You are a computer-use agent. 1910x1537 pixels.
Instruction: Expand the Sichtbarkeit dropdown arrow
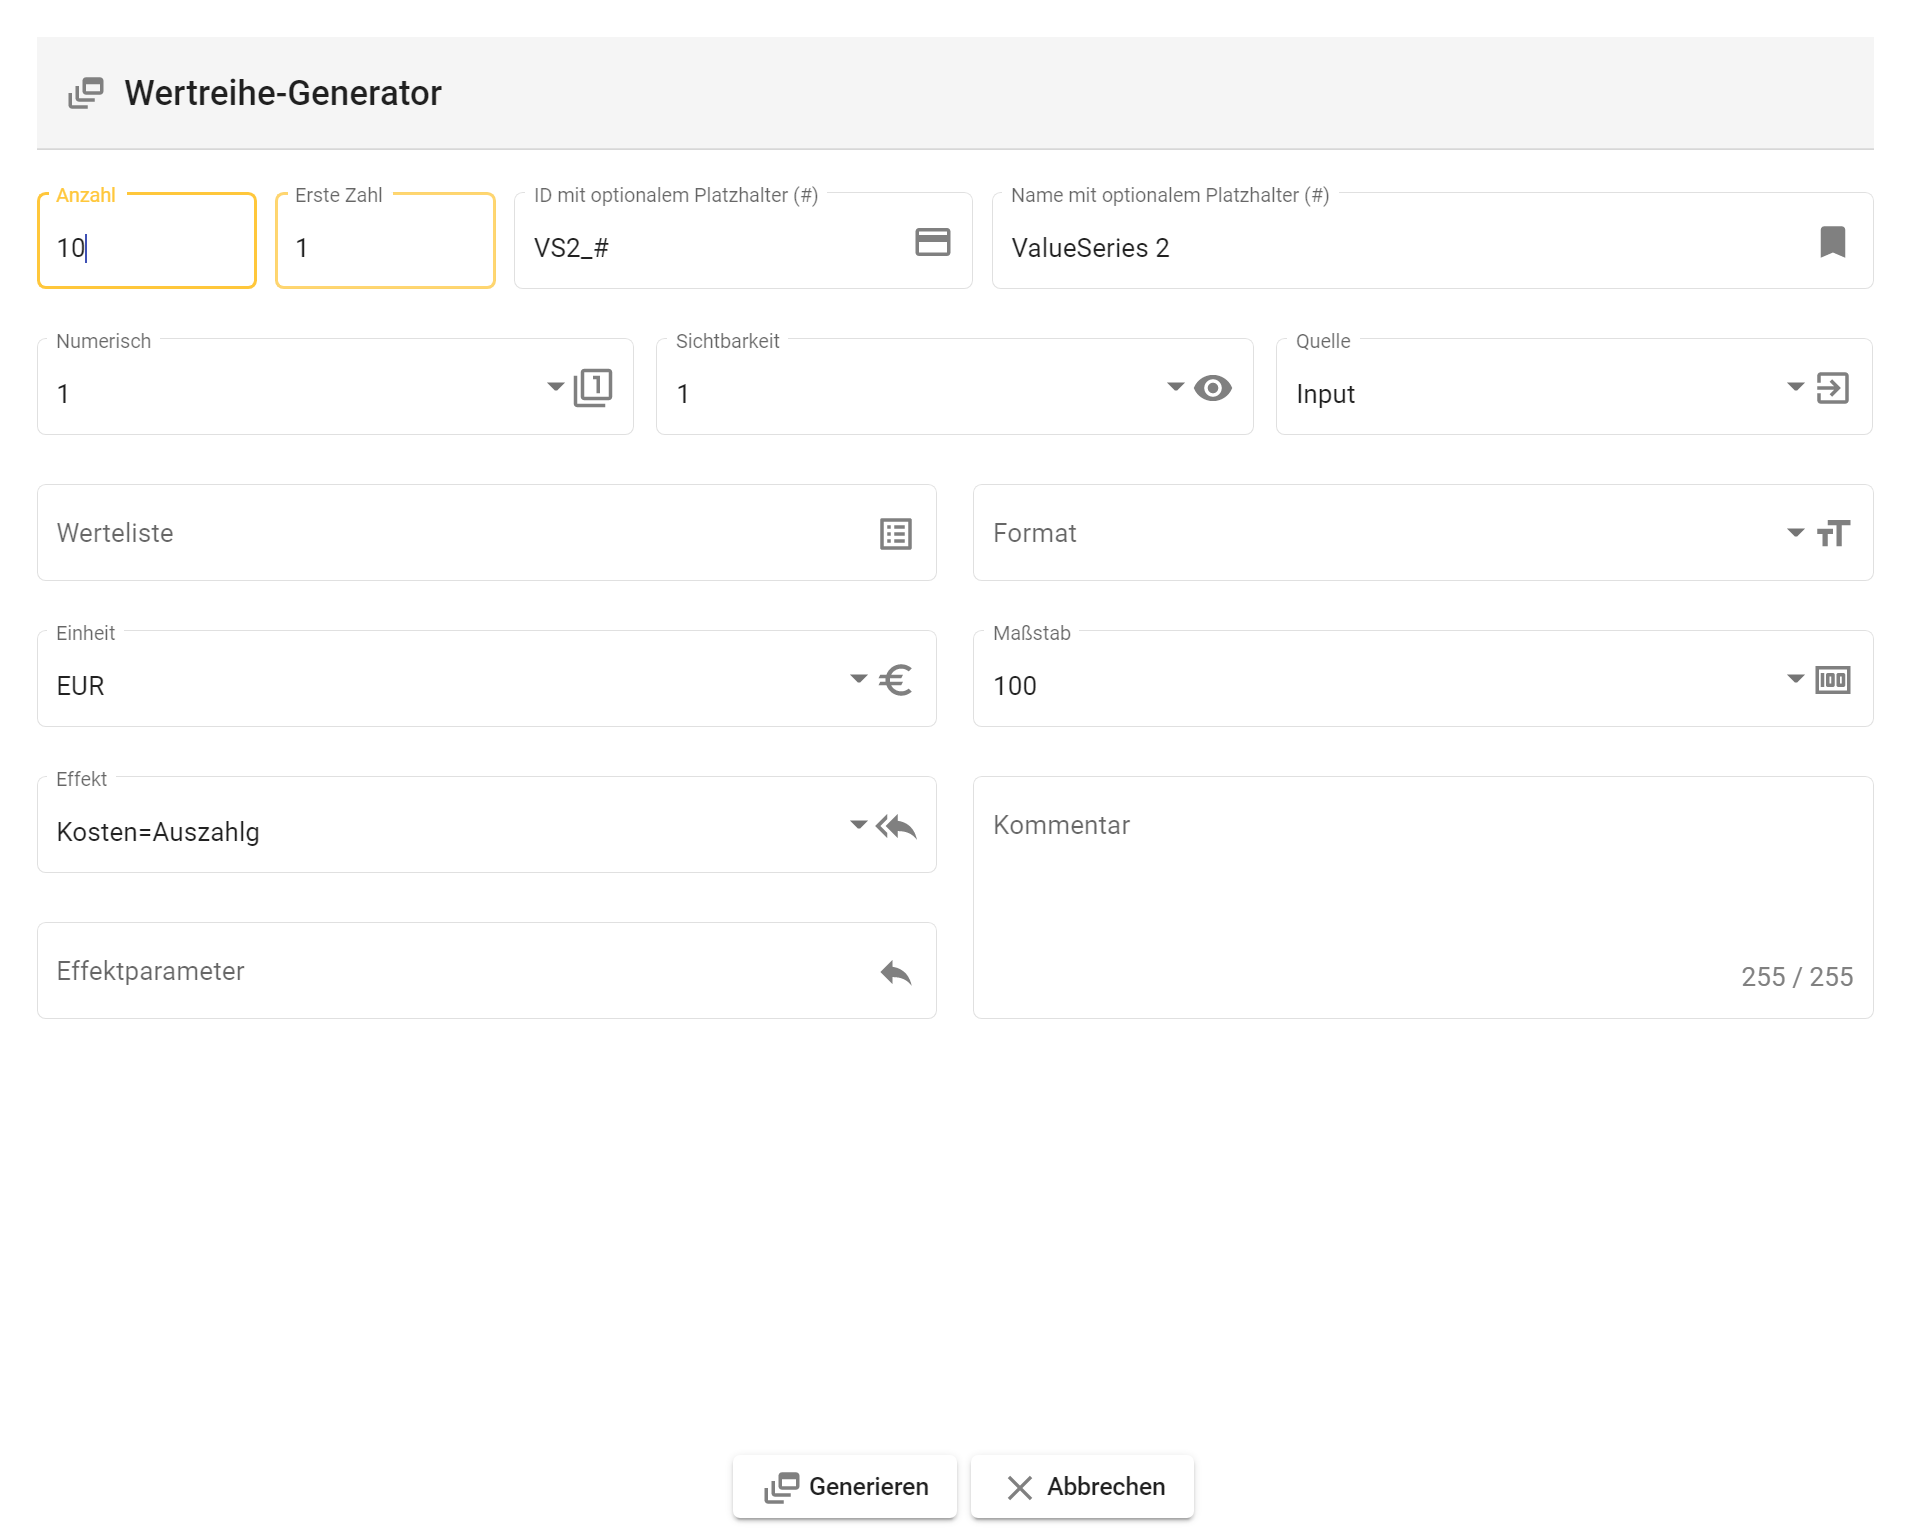[1175, 387]
